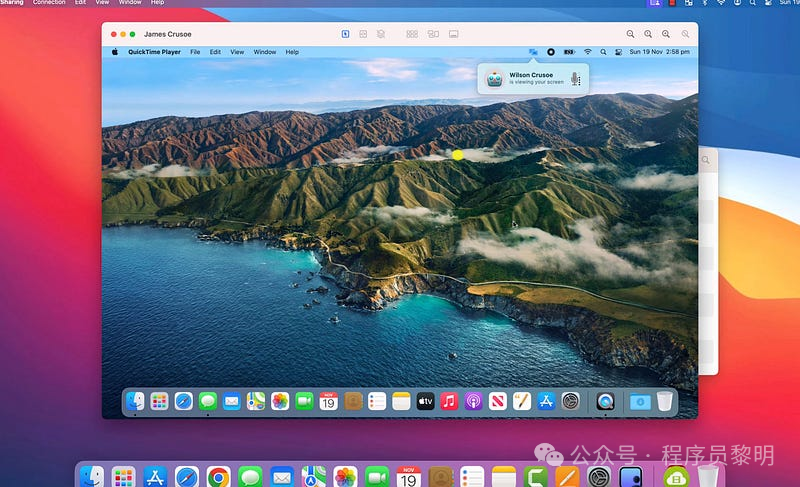The width and height of the screenshot is (800, 487).
Task: Open Apple TV in the remote screen's dock
Action: point(426,401)
